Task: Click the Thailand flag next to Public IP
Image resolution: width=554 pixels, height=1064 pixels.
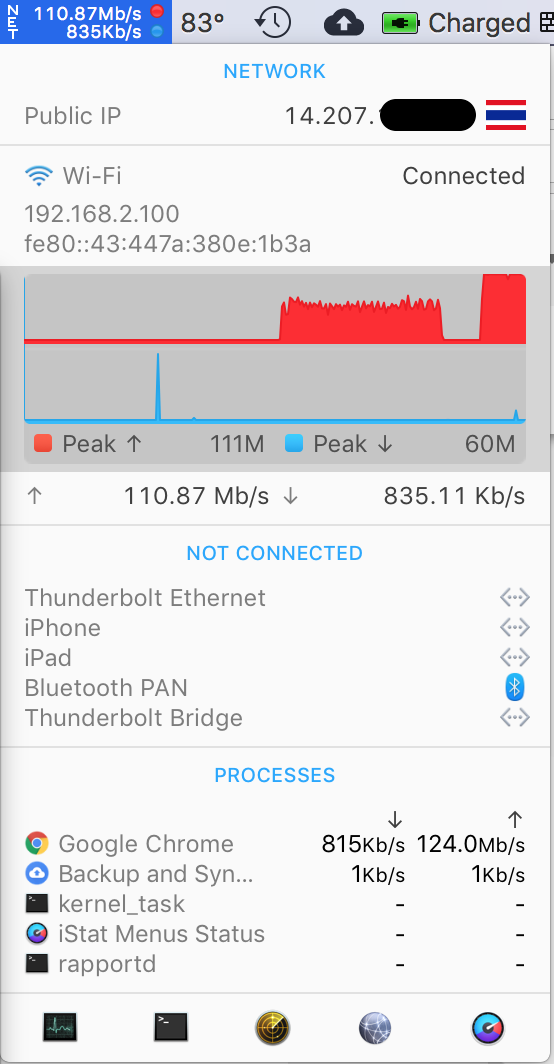Action: 506,115
